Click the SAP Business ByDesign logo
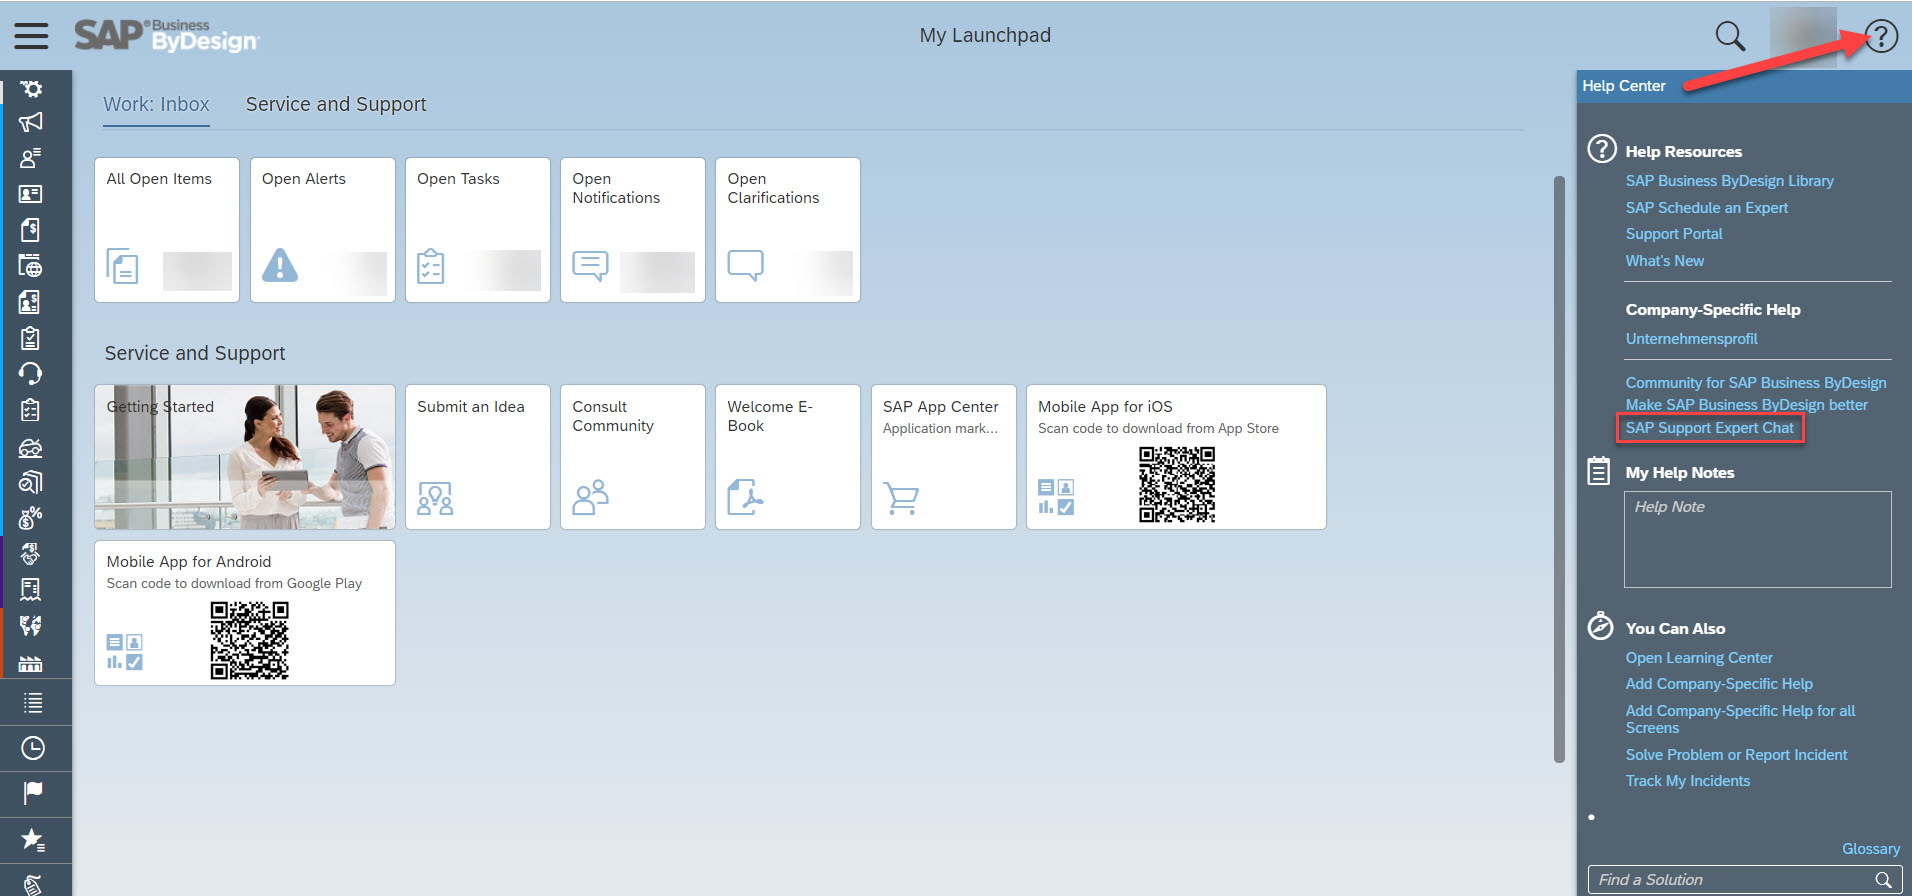The width and height of the screenshot is (1912, 896). (166, 36)
